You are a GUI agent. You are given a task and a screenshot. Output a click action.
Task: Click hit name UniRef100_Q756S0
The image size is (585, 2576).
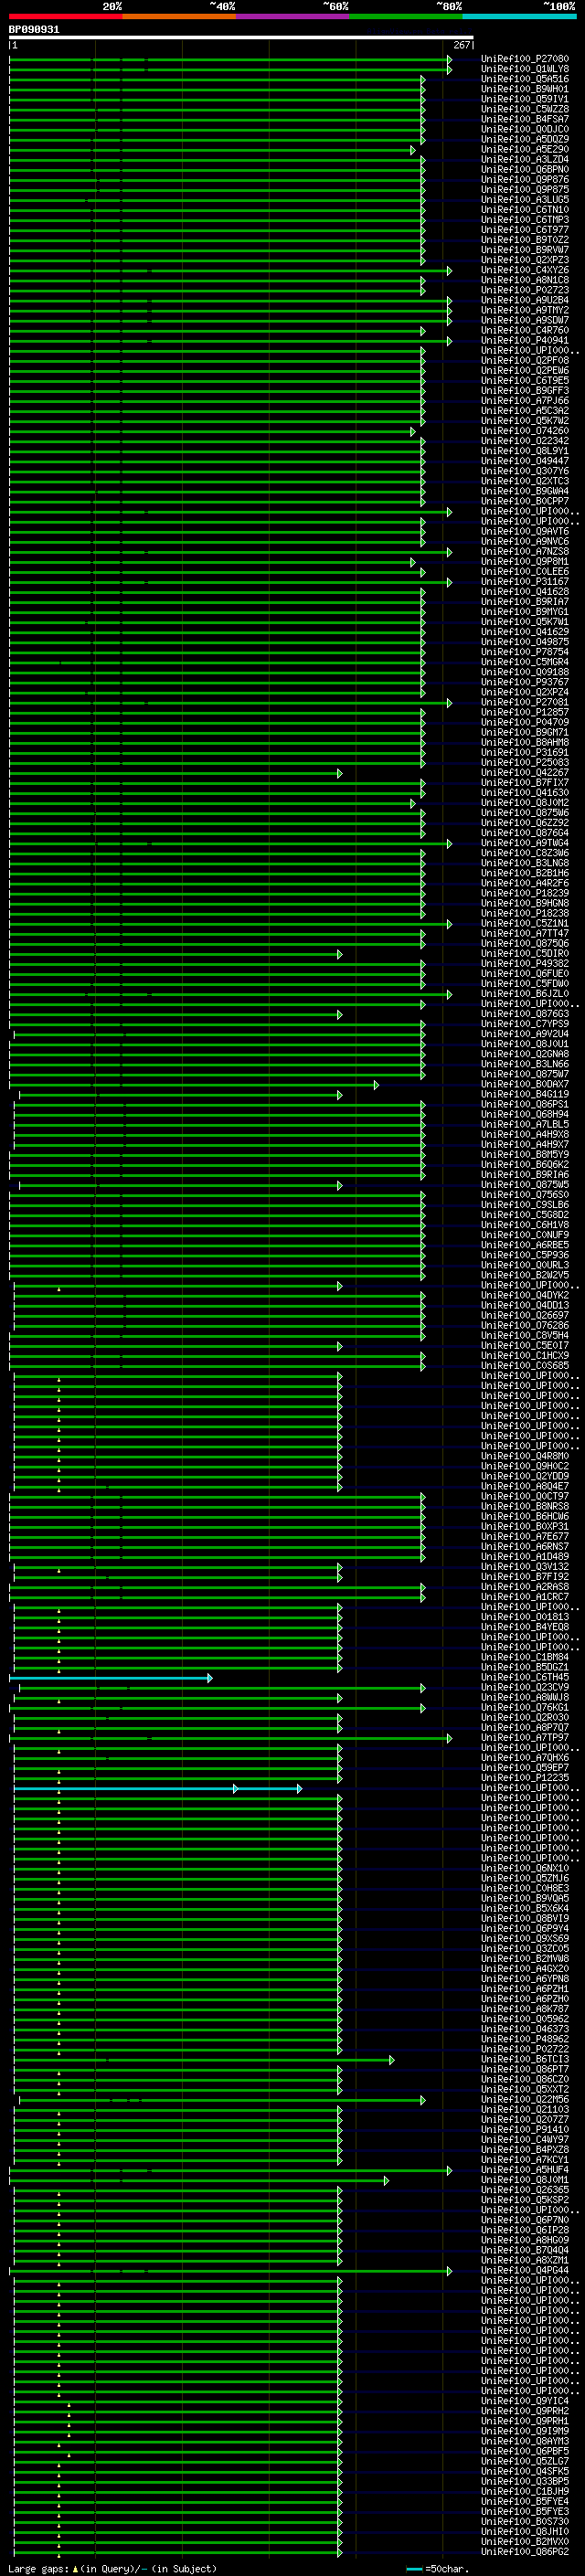[524, 1195]
